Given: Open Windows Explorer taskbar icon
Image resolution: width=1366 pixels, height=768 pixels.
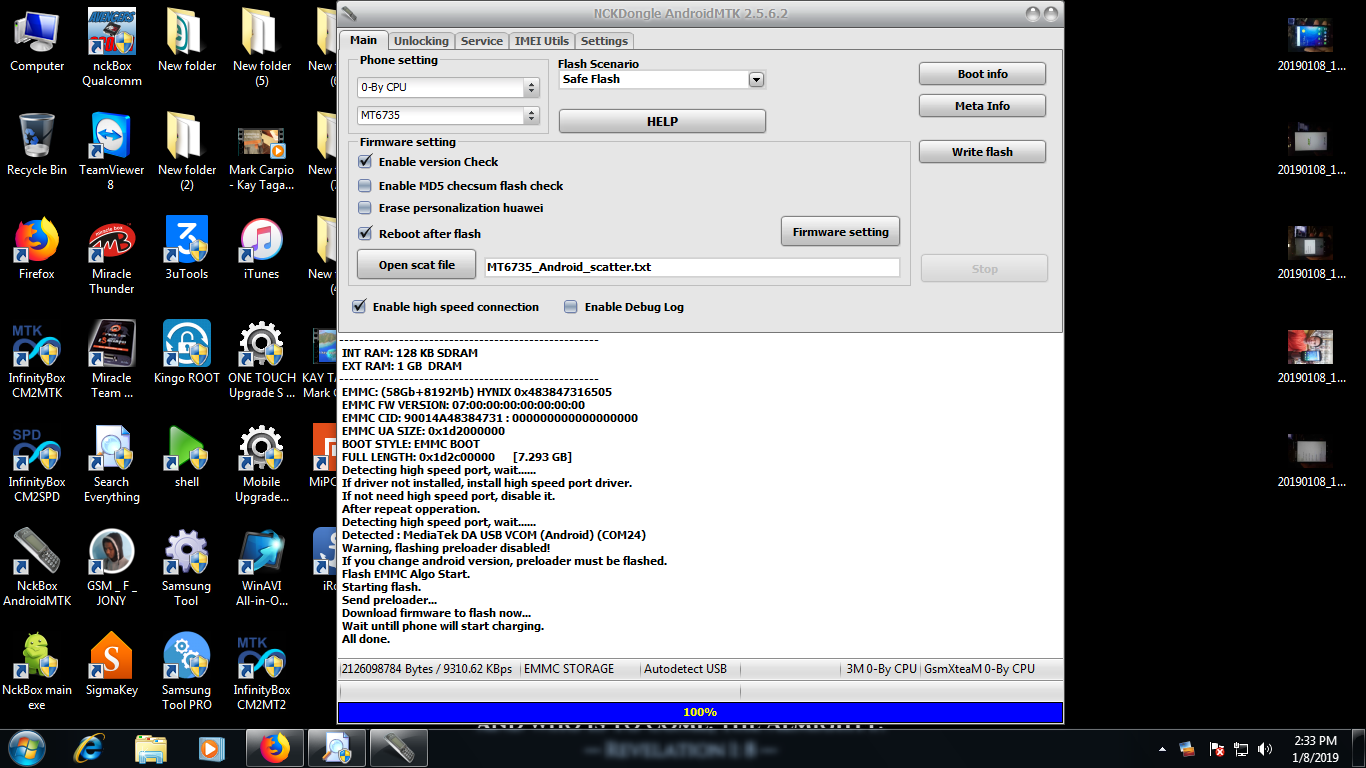Looking at the screenshot, I should pyautogui.click(x=151, y=748).
